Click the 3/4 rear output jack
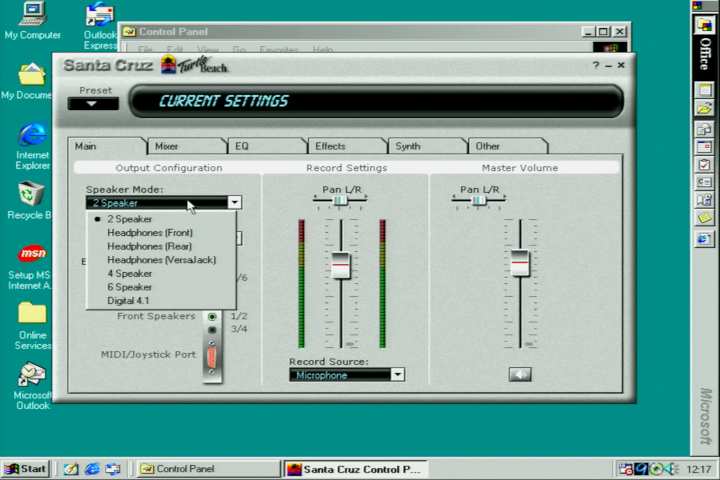Screen dimensions: 720x480 (x=212, y=330)
